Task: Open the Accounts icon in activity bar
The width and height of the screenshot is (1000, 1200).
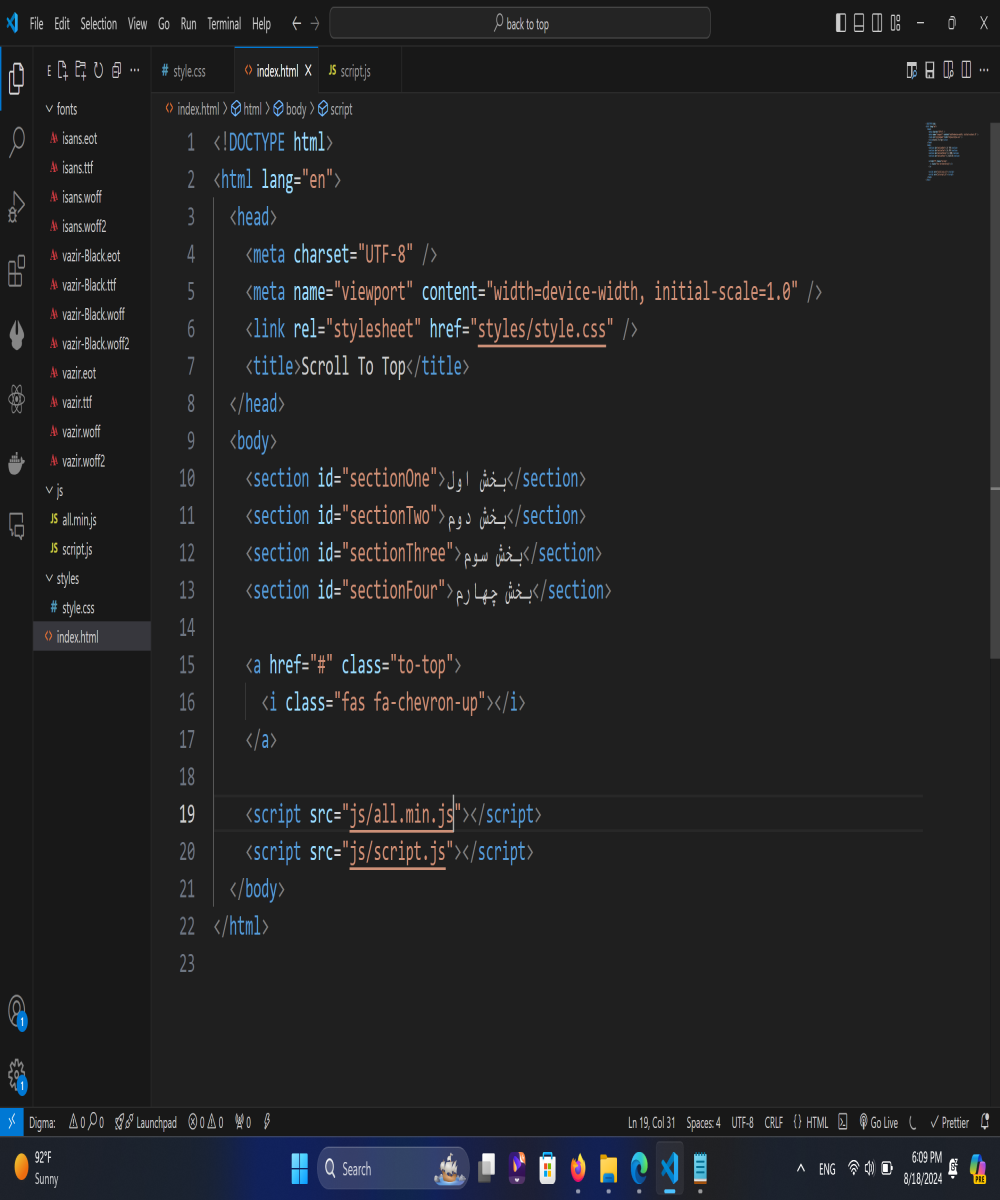Action: [x=17, y=1010]
